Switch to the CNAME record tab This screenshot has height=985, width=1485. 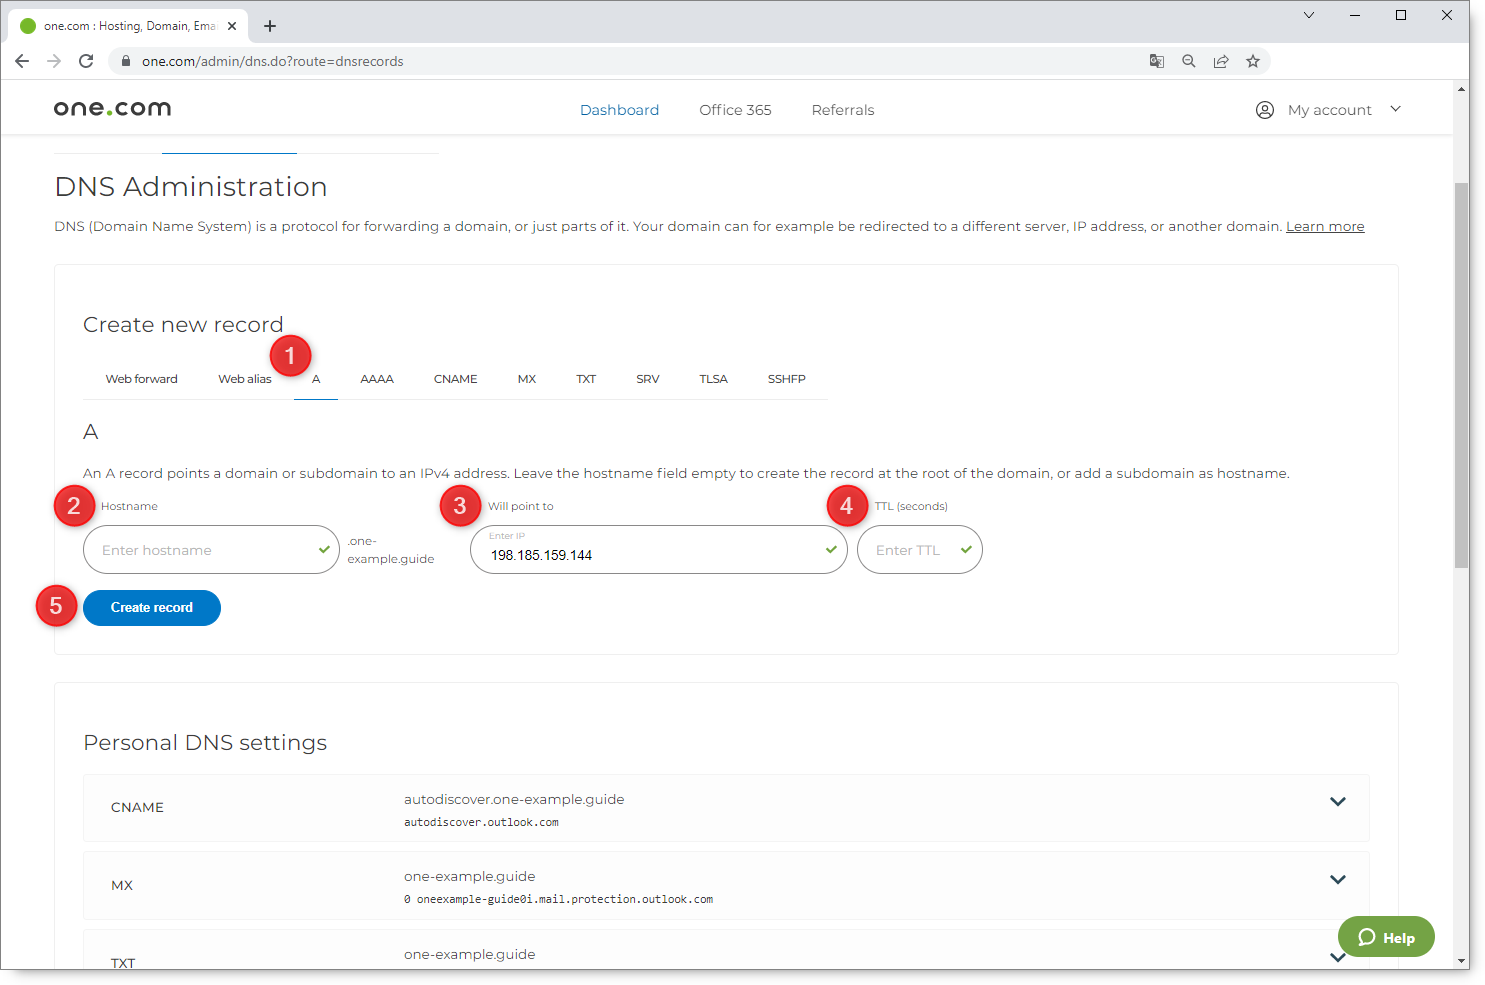455,379
